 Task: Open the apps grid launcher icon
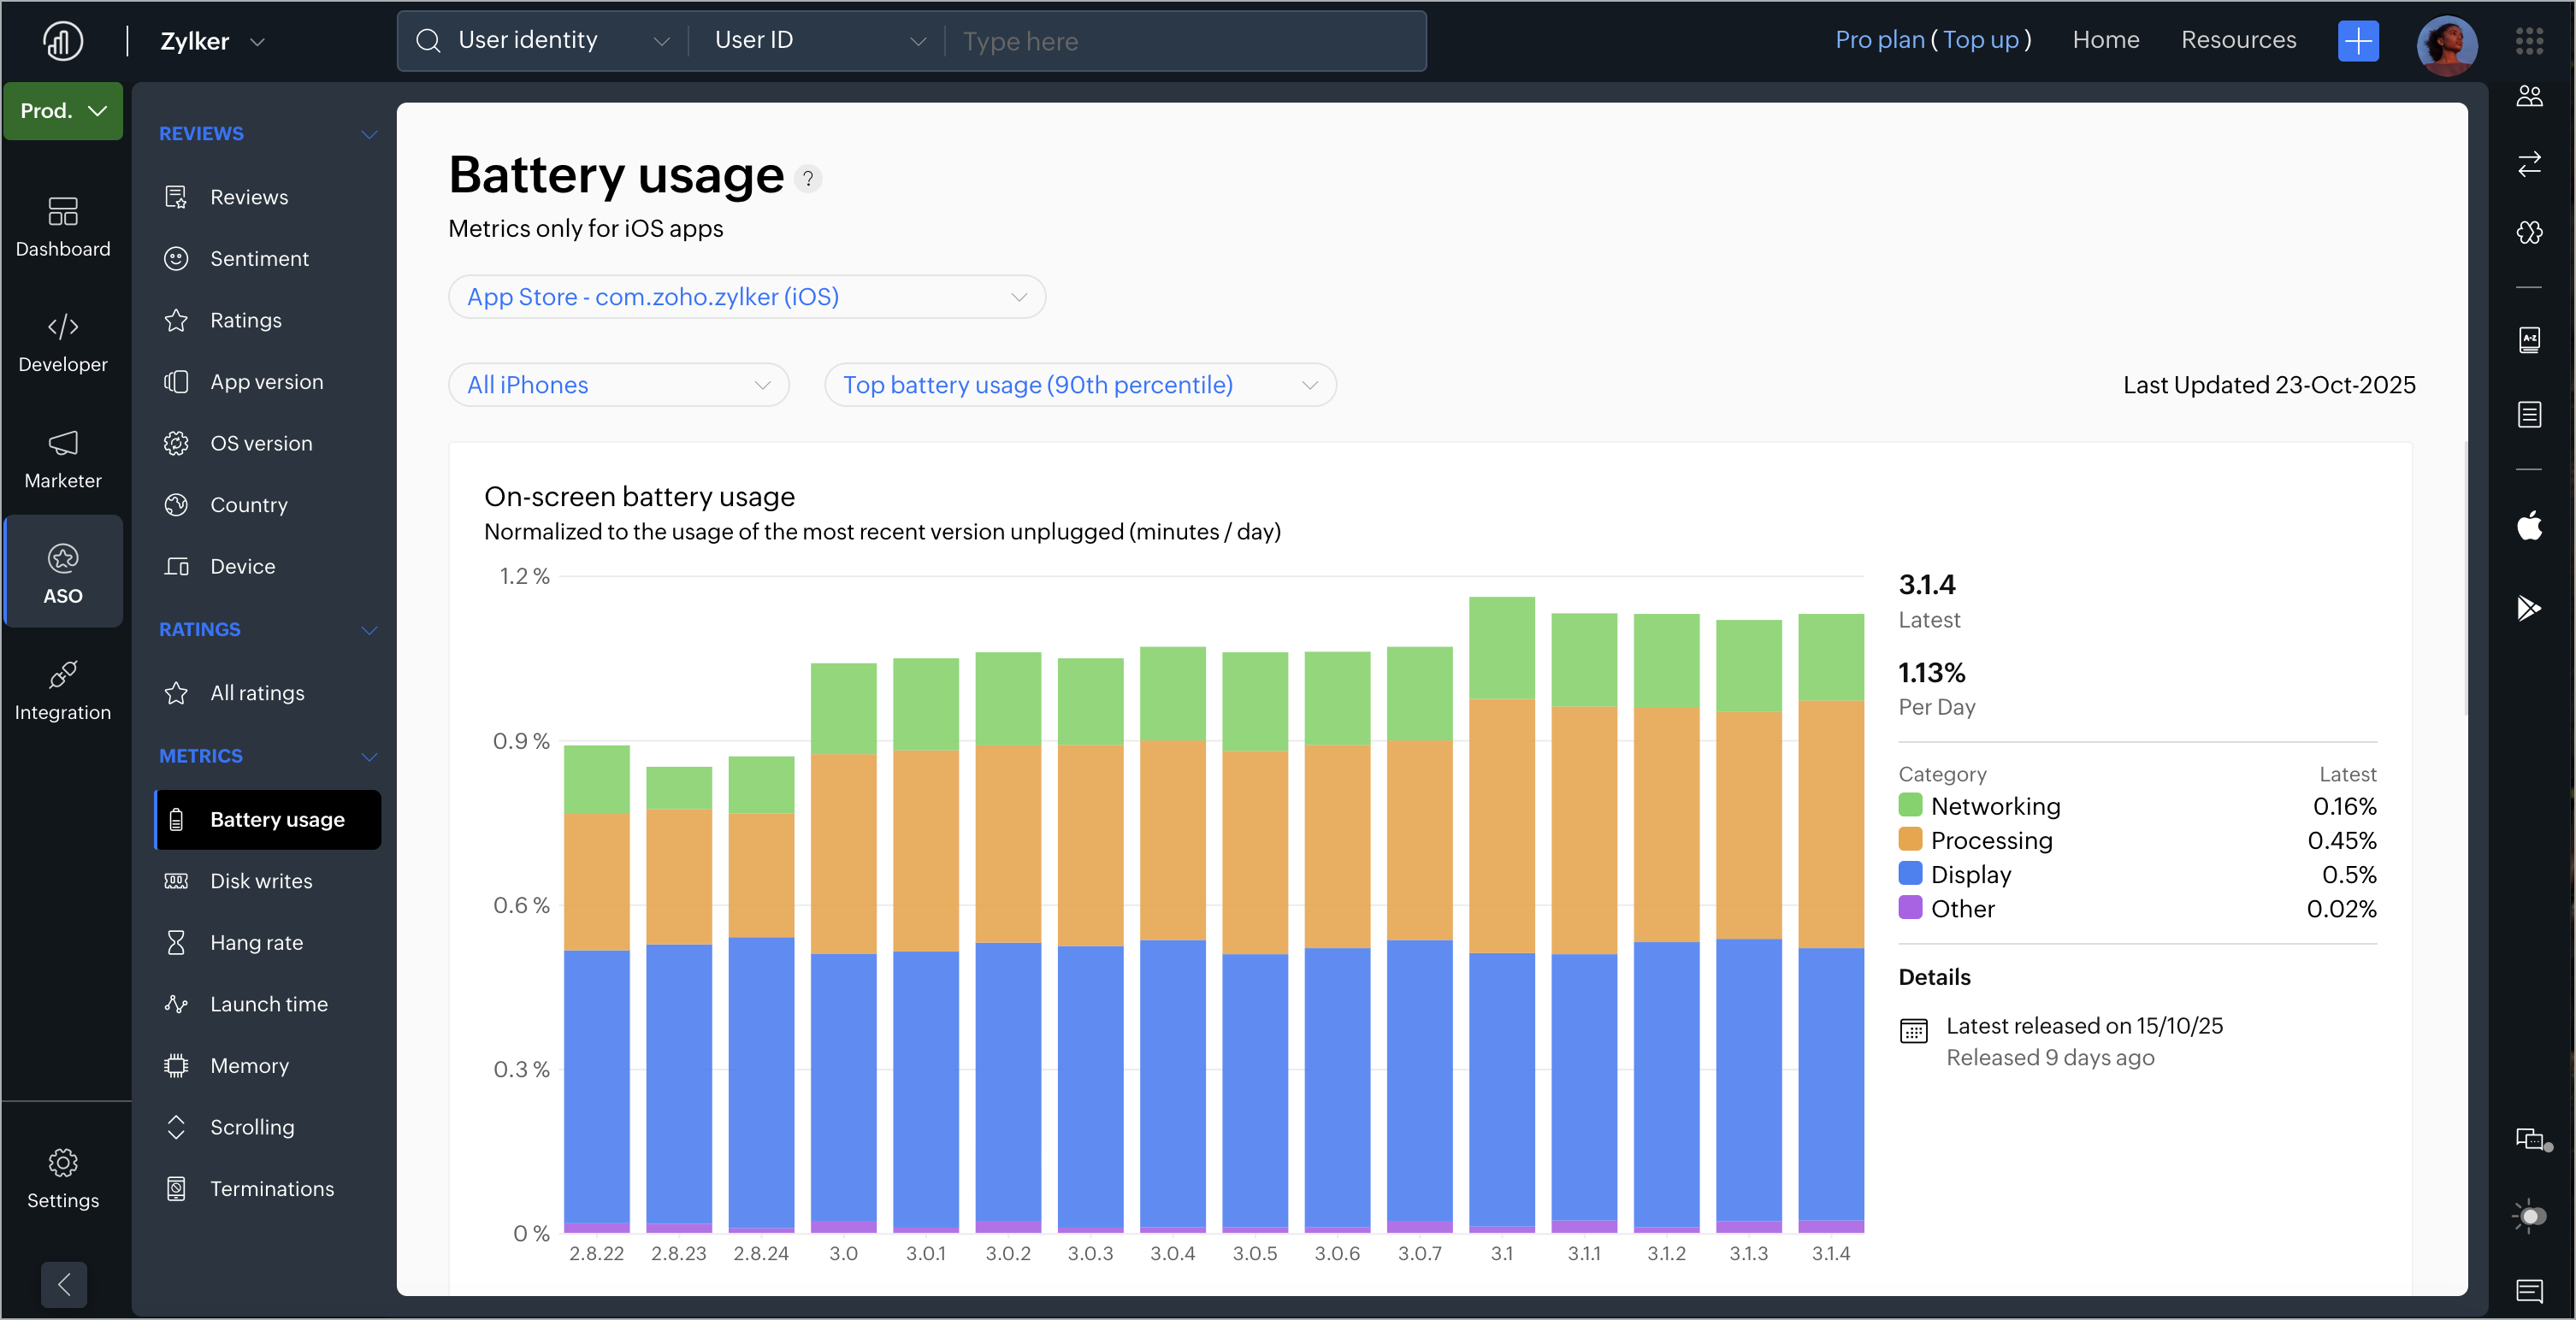[x=2529, y=41]
